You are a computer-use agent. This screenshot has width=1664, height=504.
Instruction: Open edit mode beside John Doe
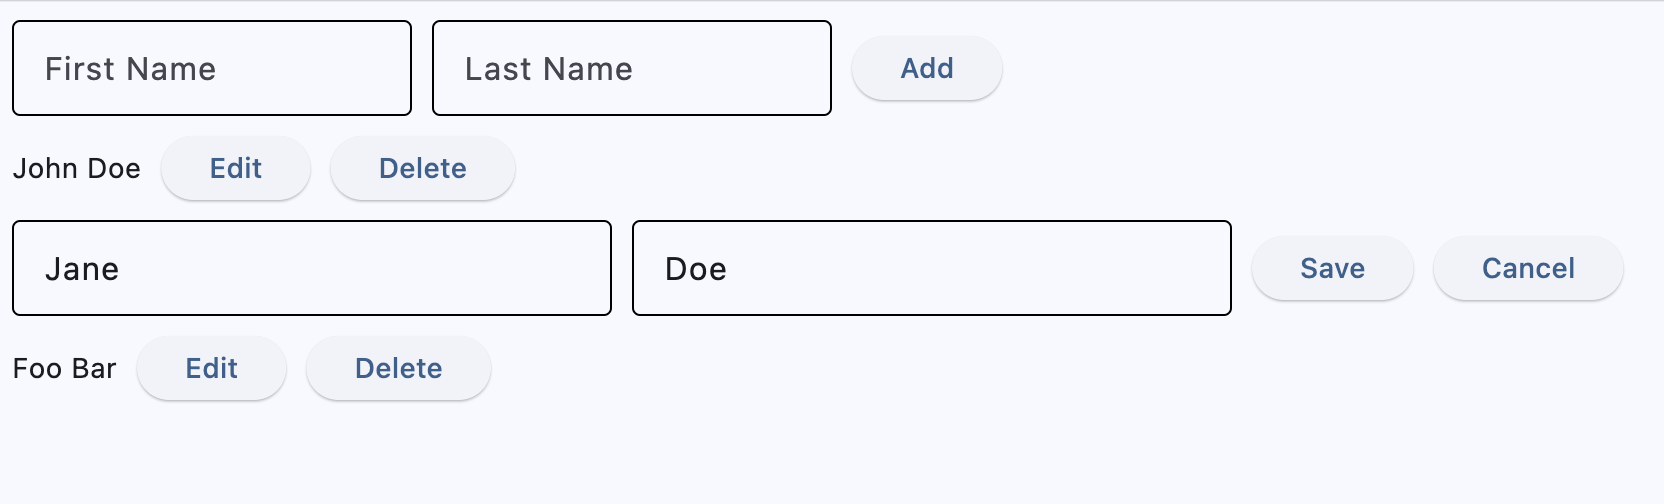point(236,168)
